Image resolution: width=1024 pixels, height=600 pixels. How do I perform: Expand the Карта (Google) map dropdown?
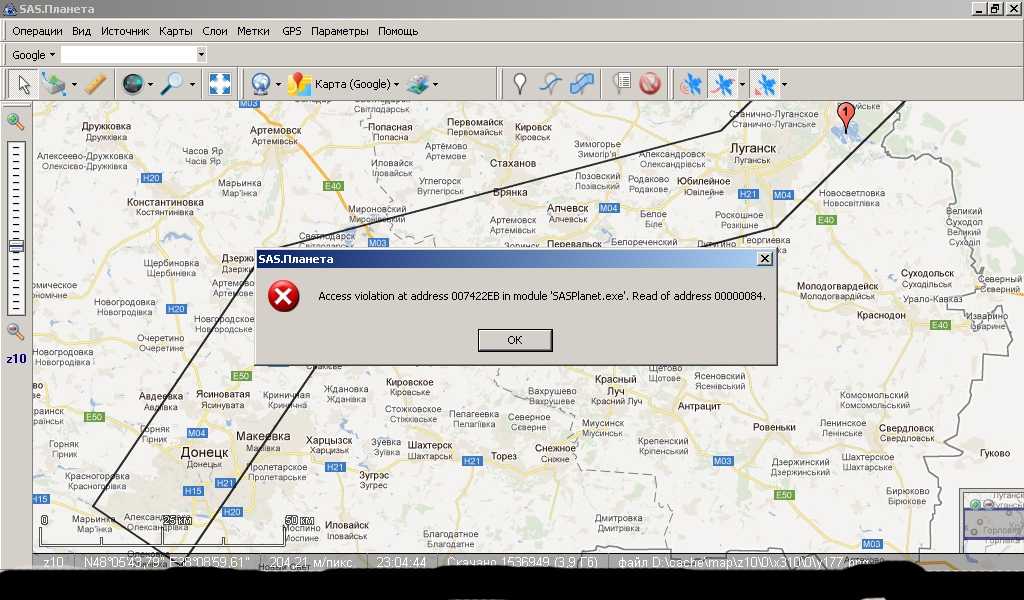397,85
